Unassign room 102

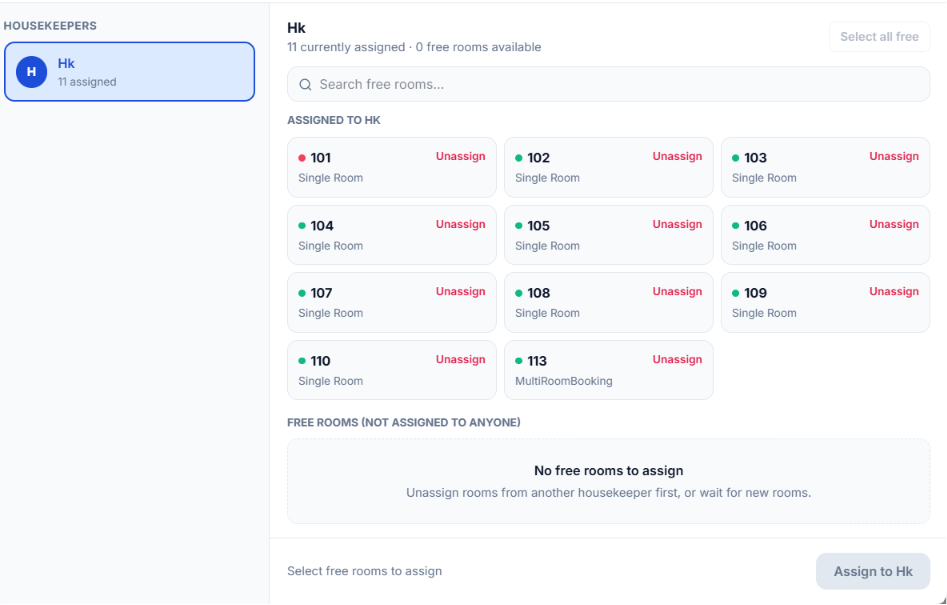point(677,156)
